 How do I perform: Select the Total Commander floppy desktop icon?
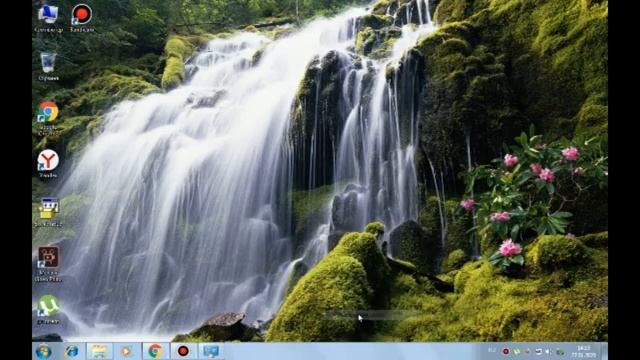(x=48, y=212)
